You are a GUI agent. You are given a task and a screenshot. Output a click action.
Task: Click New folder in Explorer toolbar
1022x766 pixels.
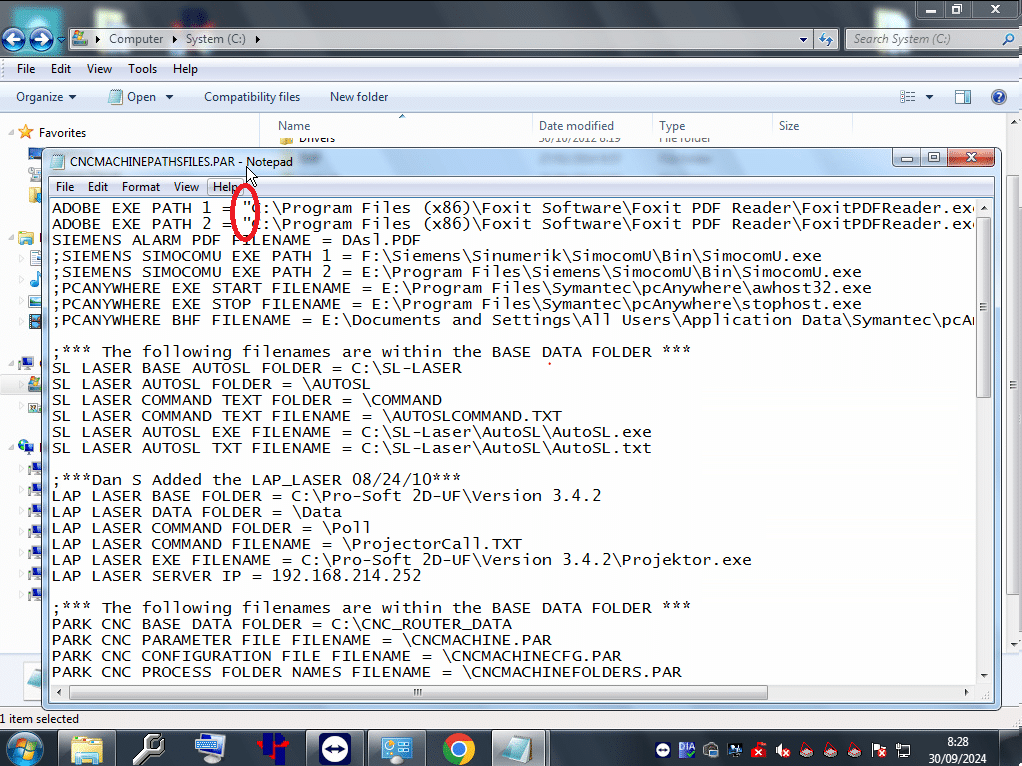[359, 97]
